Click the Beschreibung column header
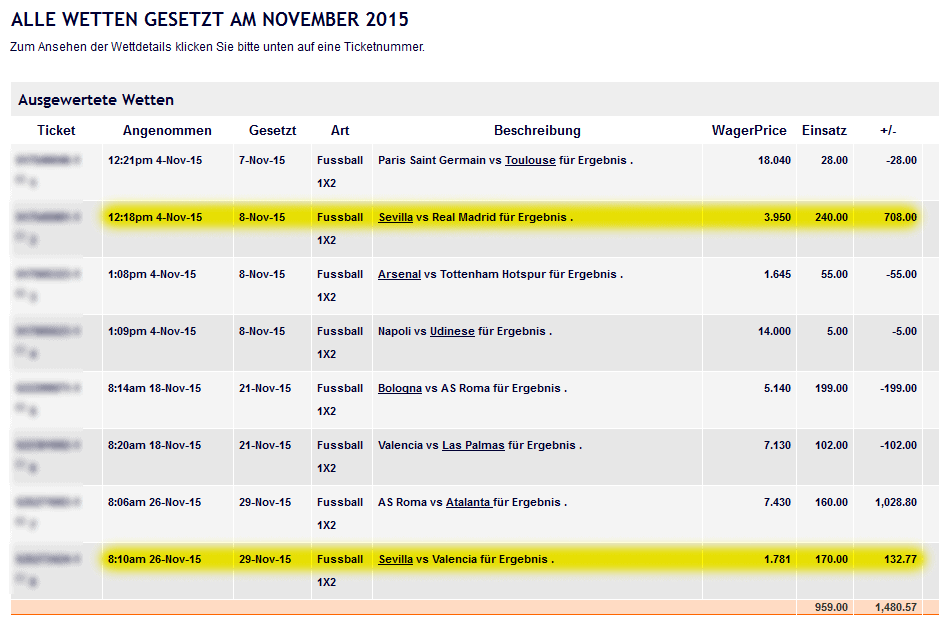The width and height of the screenshot is (945, 622). [x=537, y=131]
